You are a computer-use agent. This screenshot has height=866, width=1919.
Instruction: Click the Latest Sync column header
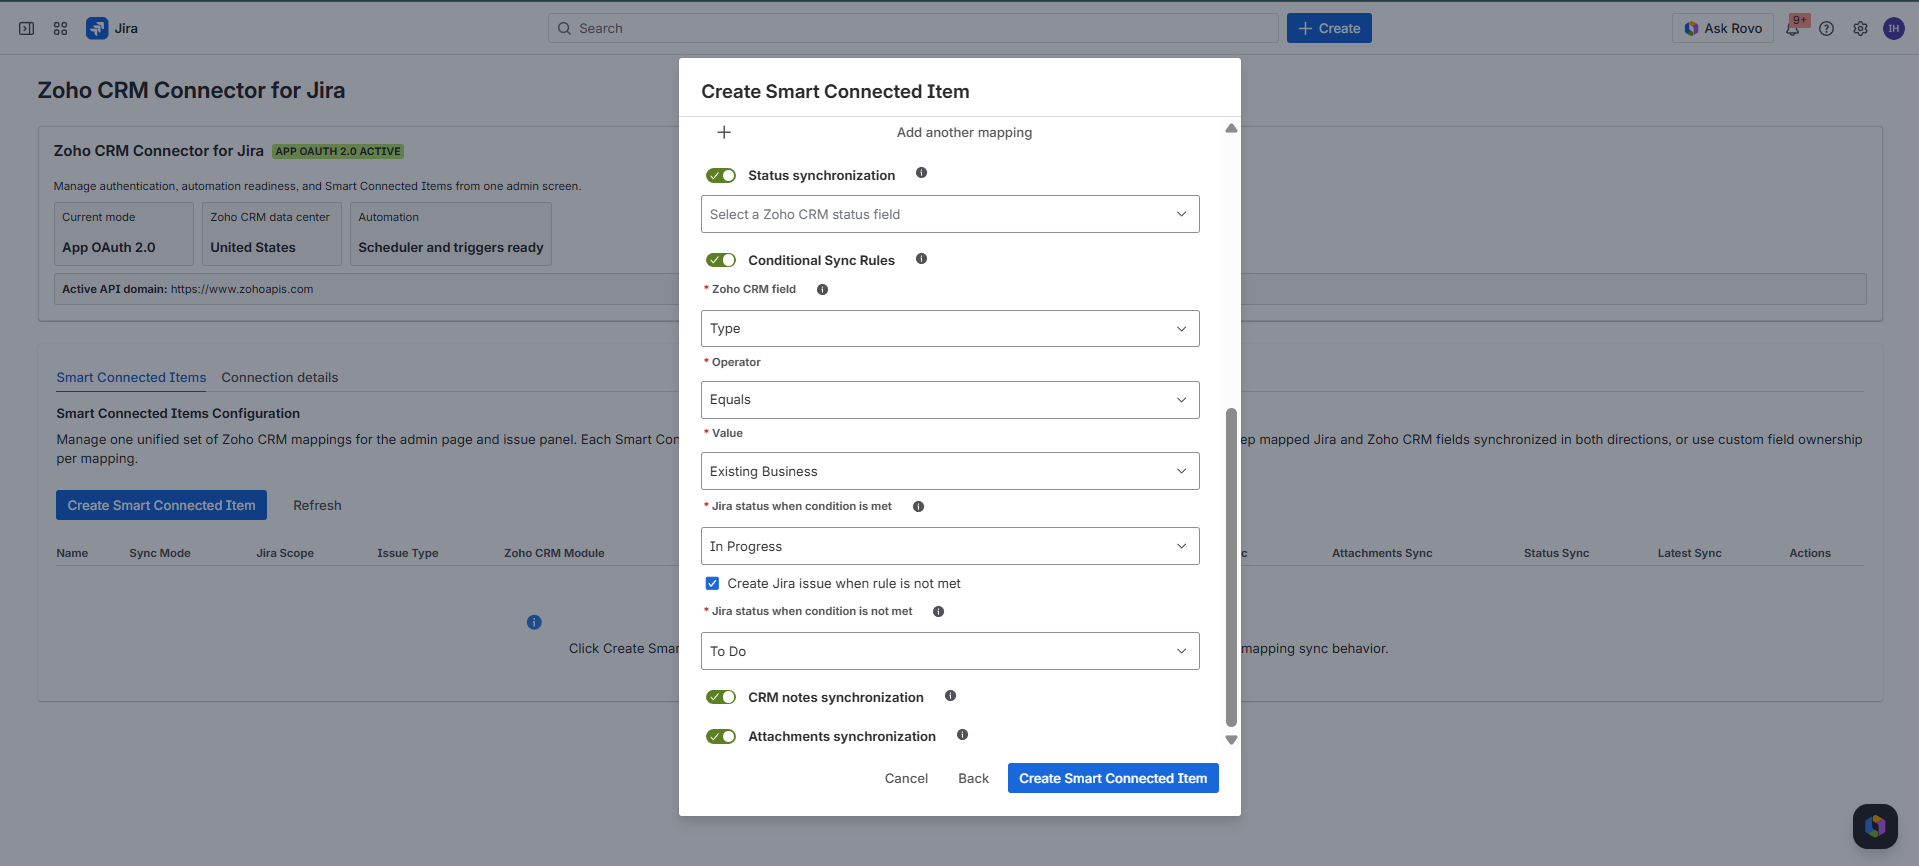[x=1689, y=553]
